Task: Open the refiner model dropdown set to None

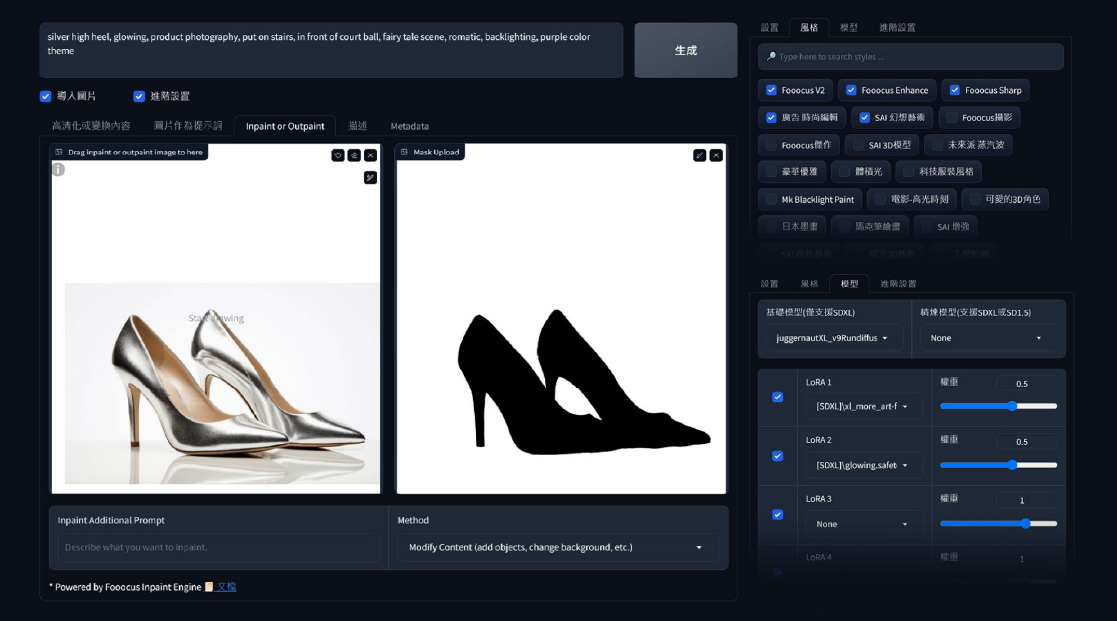Action: 988,338
